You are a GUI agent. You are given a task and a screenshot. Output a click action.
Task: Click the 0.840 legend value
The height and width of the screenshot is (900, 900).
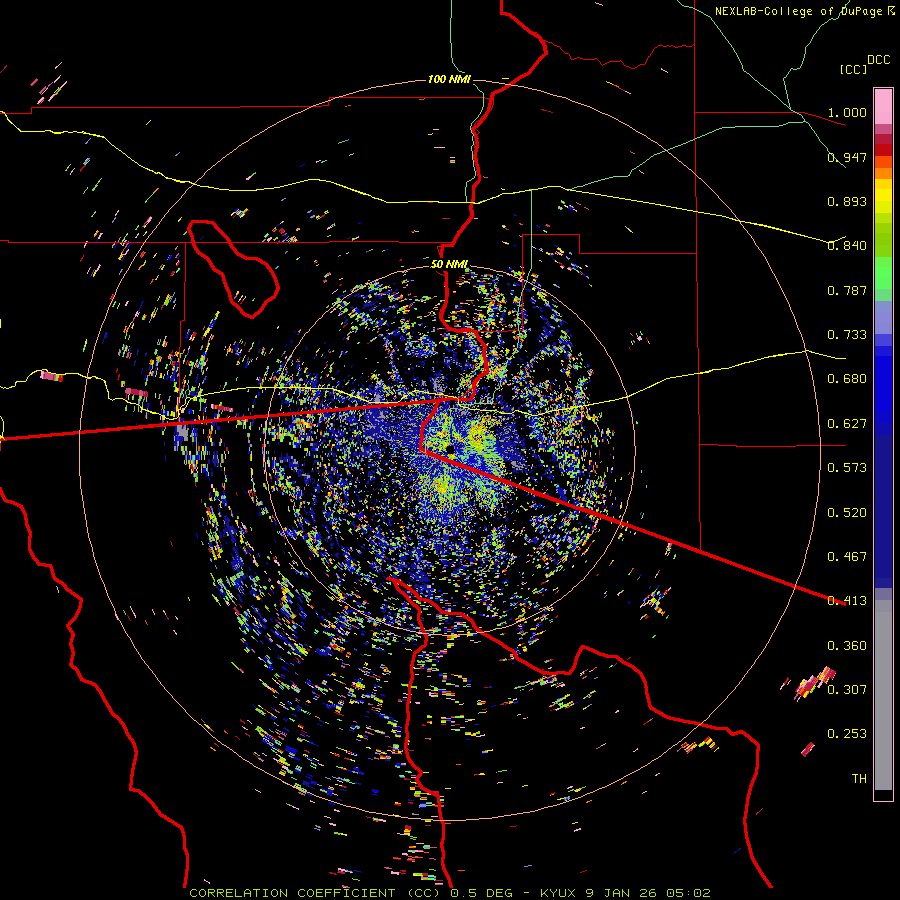tap(847, 246)
